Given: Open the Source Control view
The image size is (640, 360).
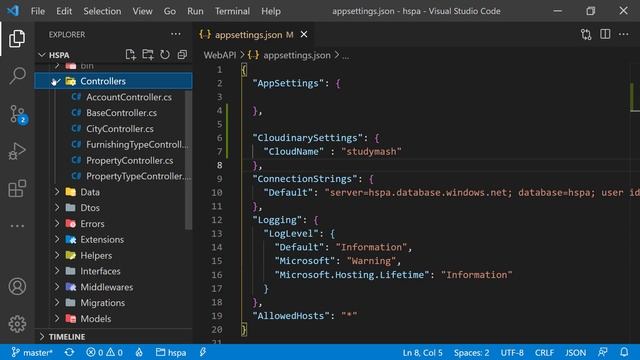Looking at the screenshot, I should (17, 114).
